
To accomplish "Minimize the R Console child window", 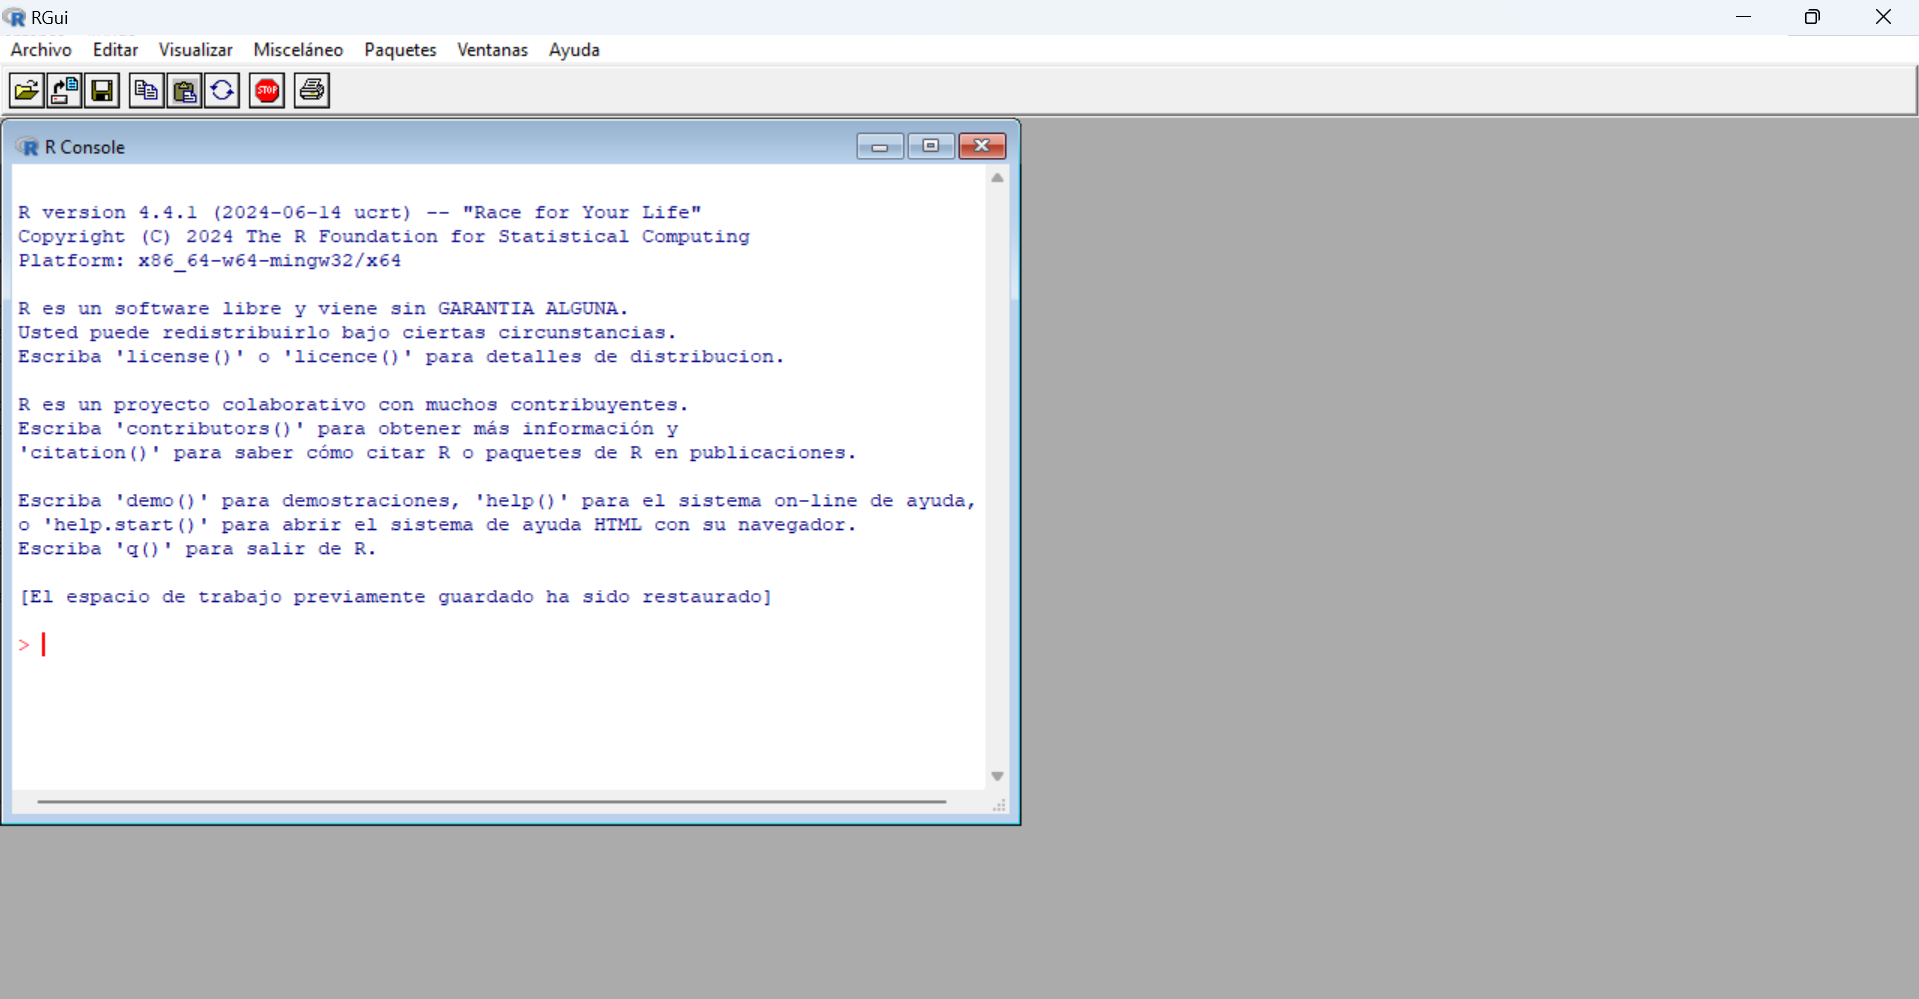I will click(880, 146).
